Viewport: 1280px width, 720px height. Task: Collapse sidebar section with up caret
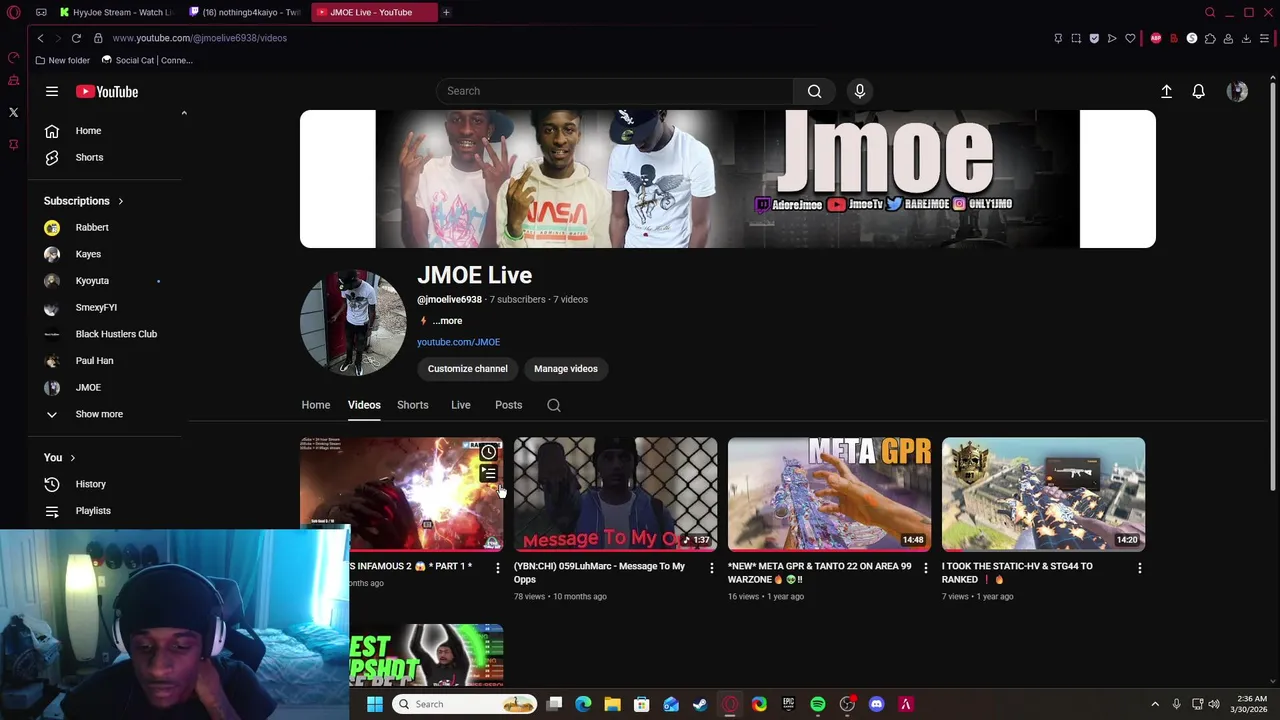[x=184, y=113]
